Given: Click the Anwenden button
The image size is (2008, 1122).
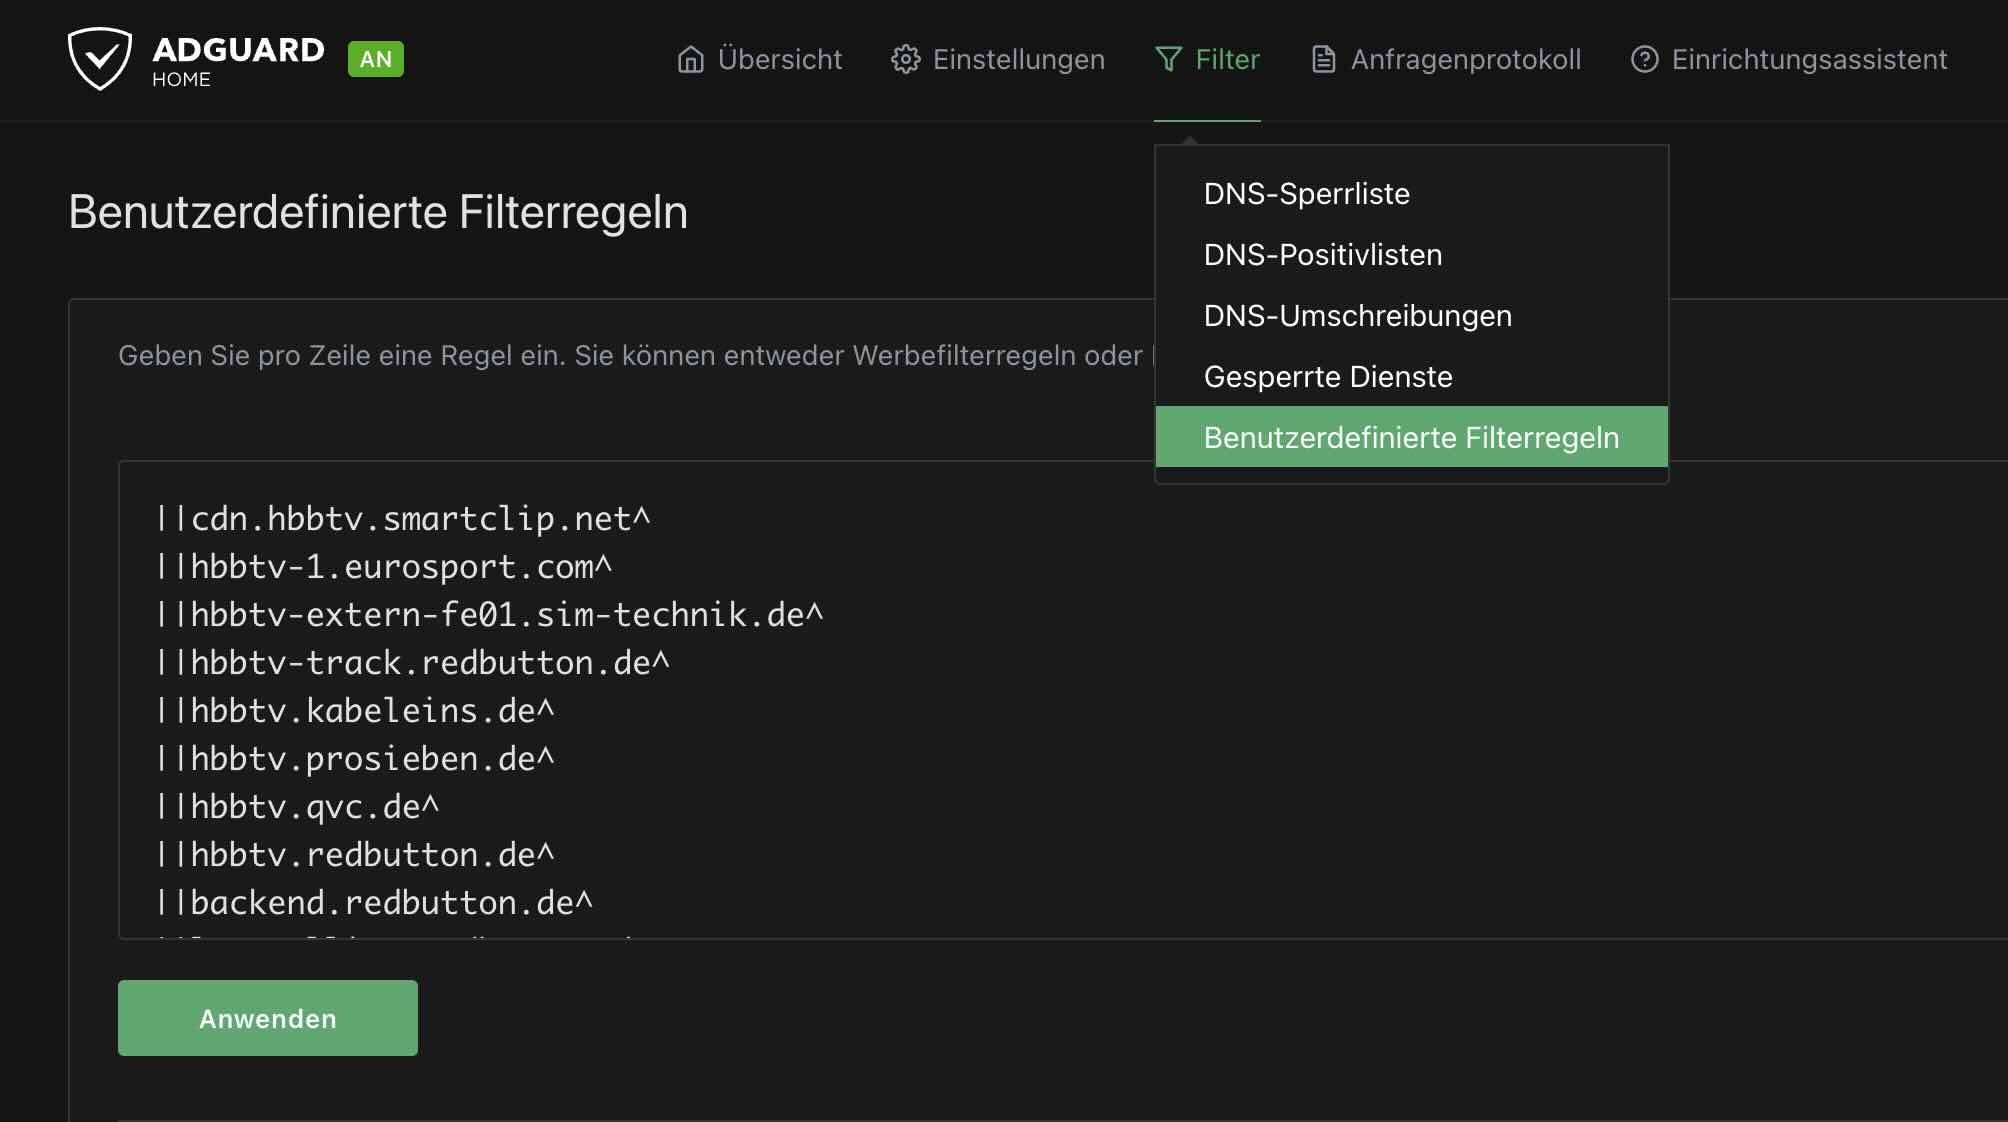Looking at the screenshot, I should click(268, 1018).
